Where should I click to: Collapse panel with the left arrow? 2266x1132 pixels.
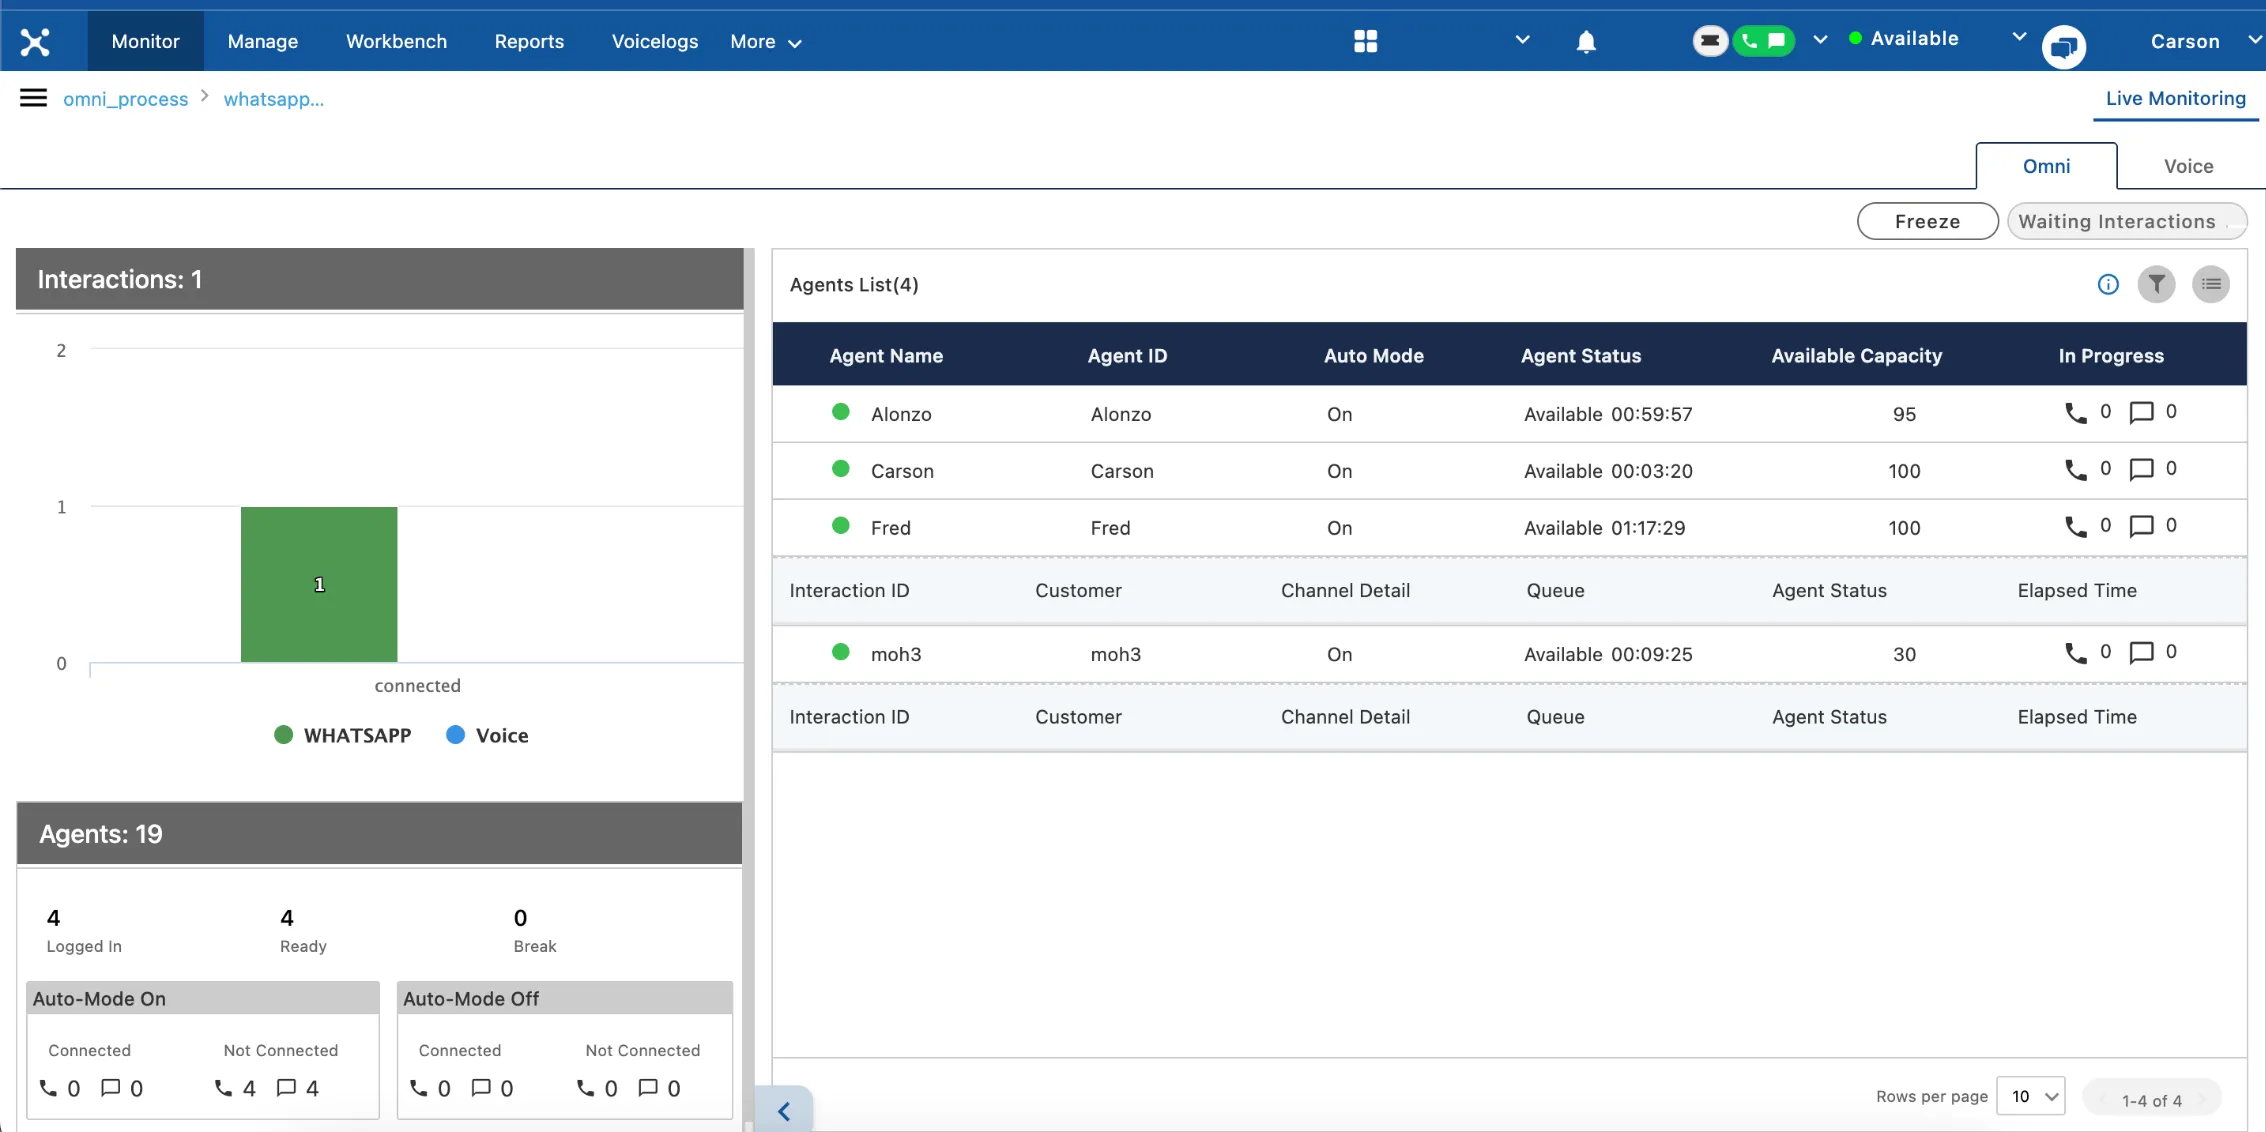coord(784,1110)
